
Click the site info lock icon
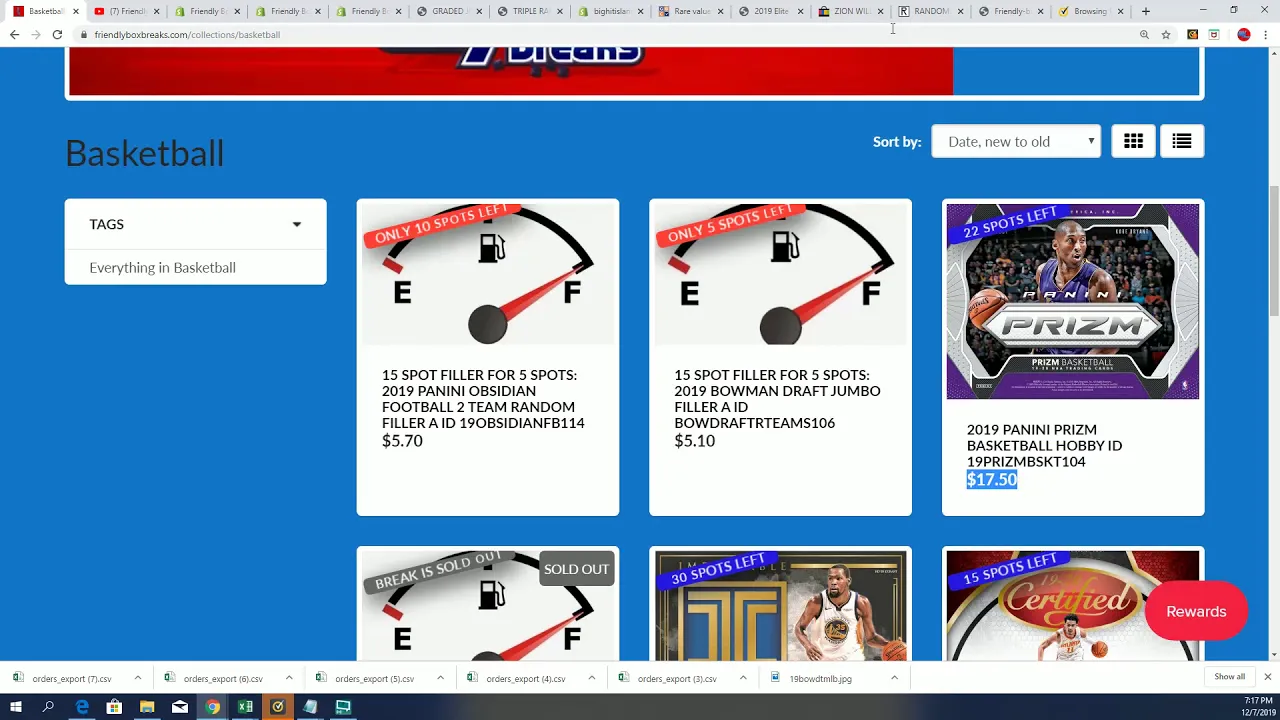tap(85, 34)
